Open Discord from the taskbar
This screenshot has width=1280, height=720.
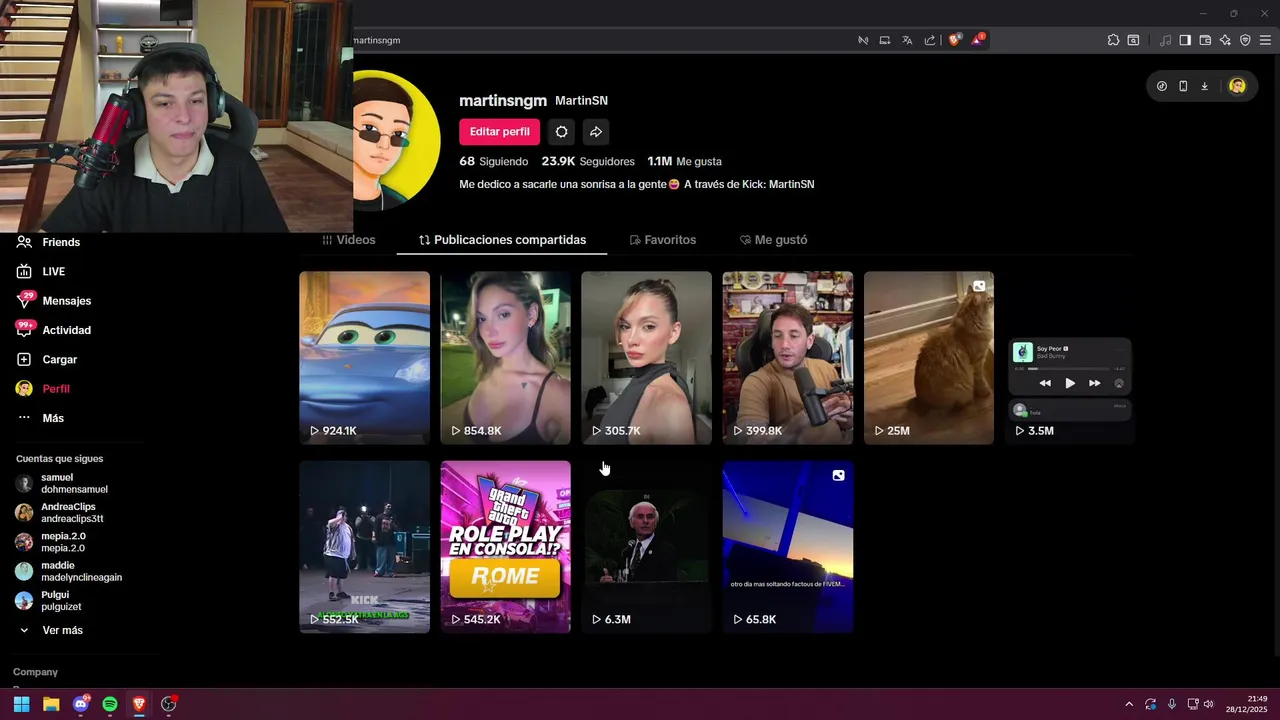(81, 704)
